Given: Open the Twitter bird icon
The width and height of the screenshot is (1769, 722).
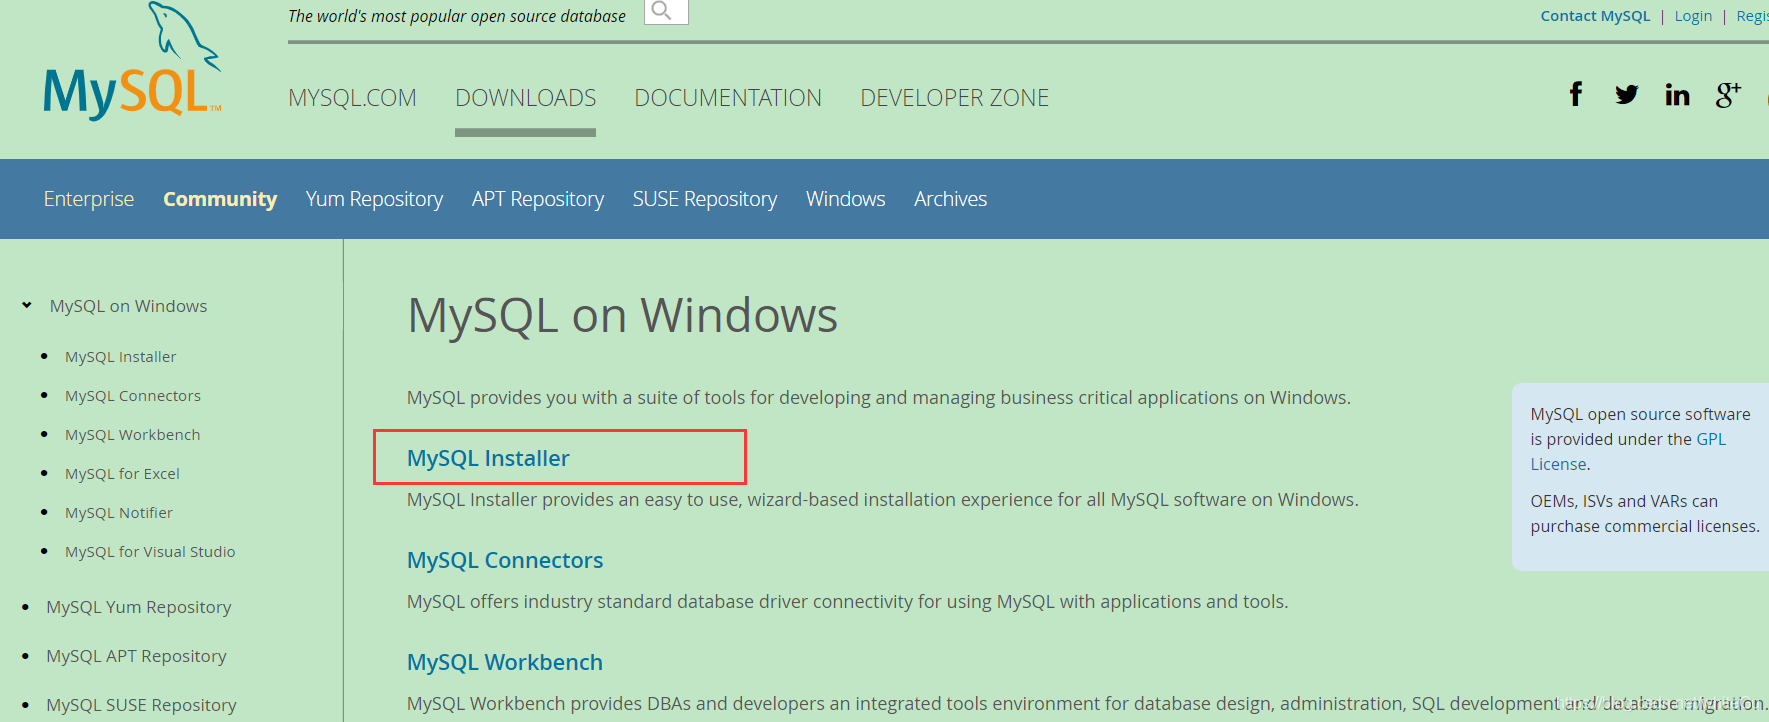Looking at the screenshot, I should click(x=1627, y=95).
